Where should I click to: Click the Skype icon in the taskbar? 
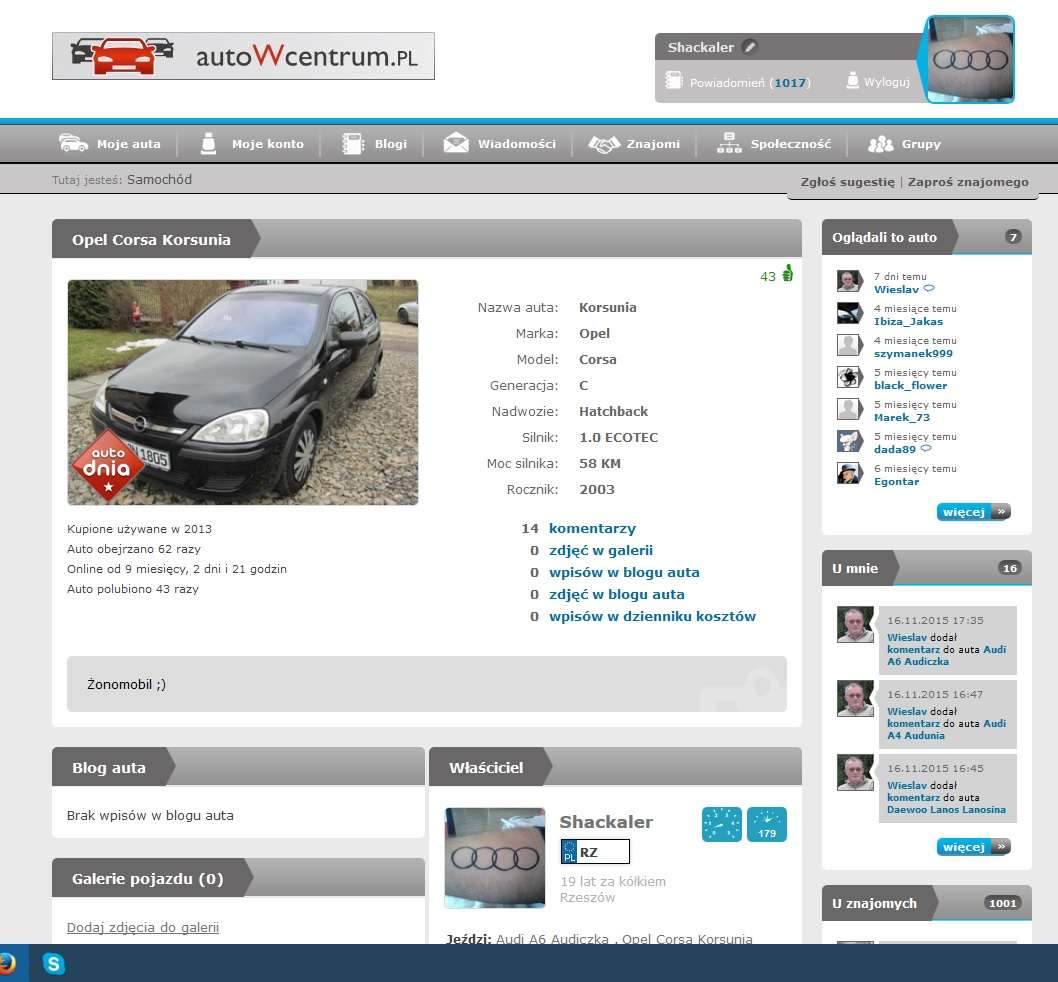[x=53, y=963]
